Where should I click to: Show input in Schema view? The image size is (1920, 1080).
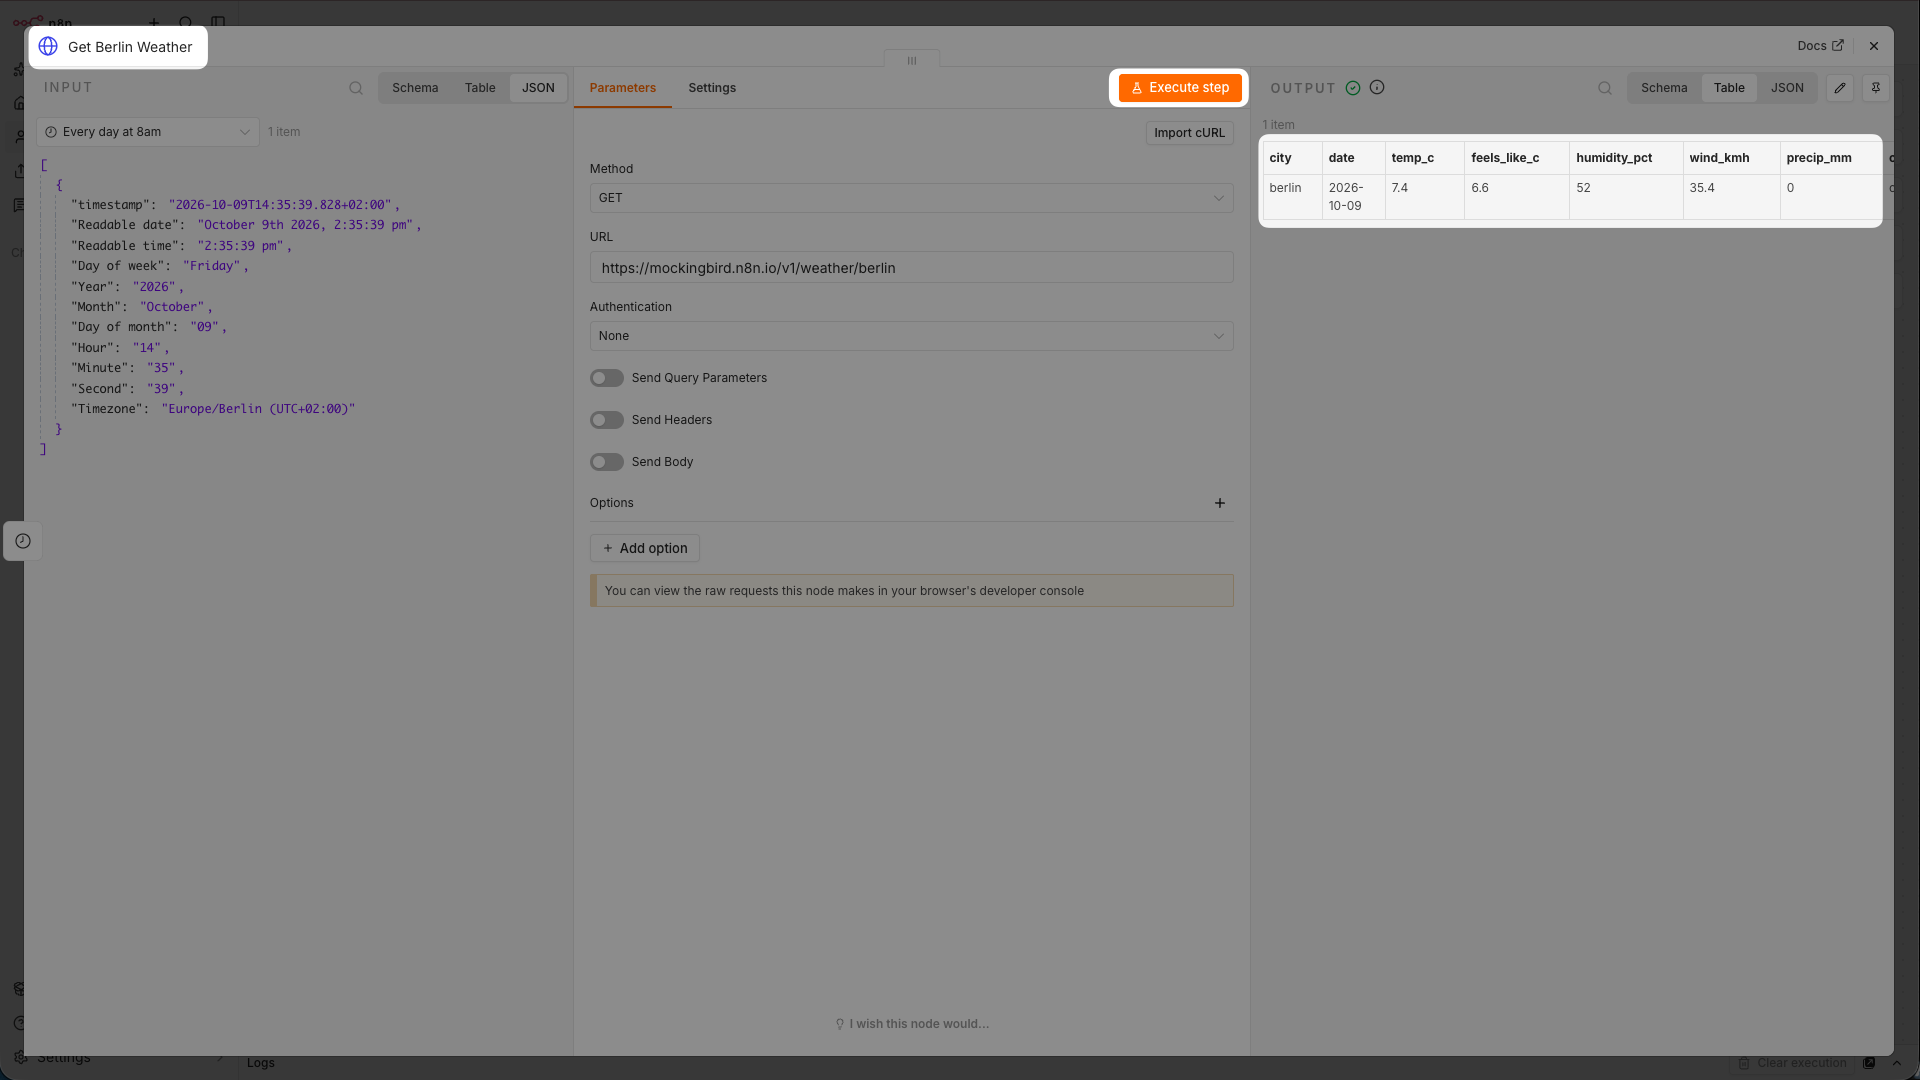(x=415, y=88)
